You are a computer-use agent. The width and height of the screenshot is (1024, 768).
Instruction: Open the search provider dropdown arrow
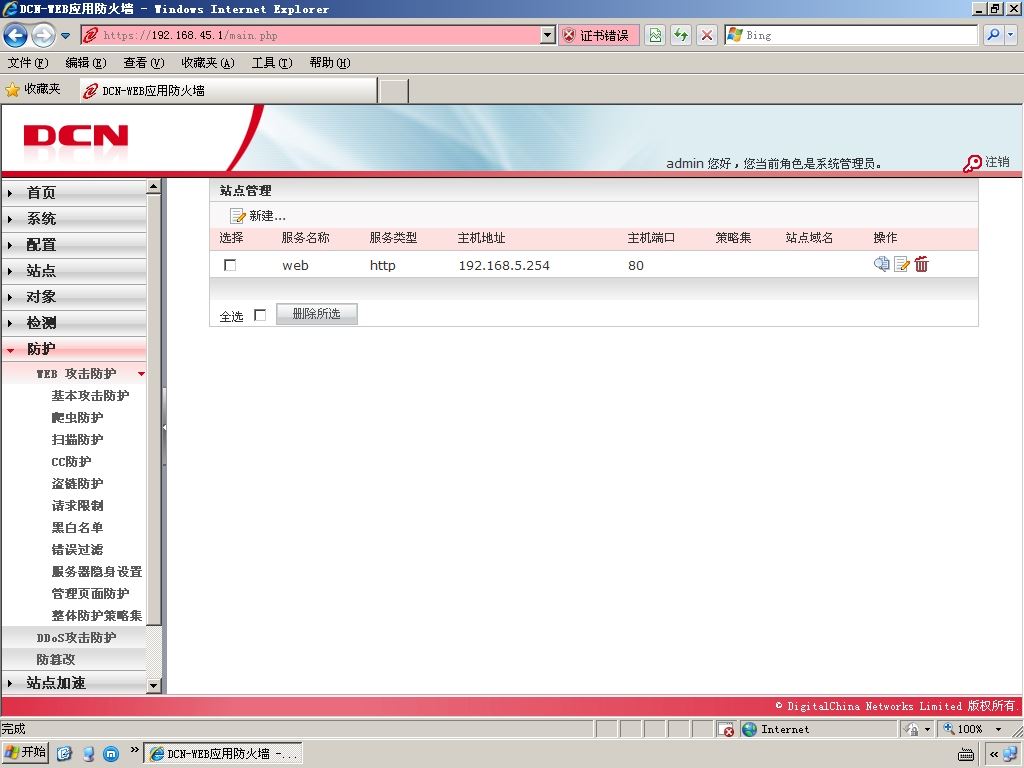[x=1011, y=35]
